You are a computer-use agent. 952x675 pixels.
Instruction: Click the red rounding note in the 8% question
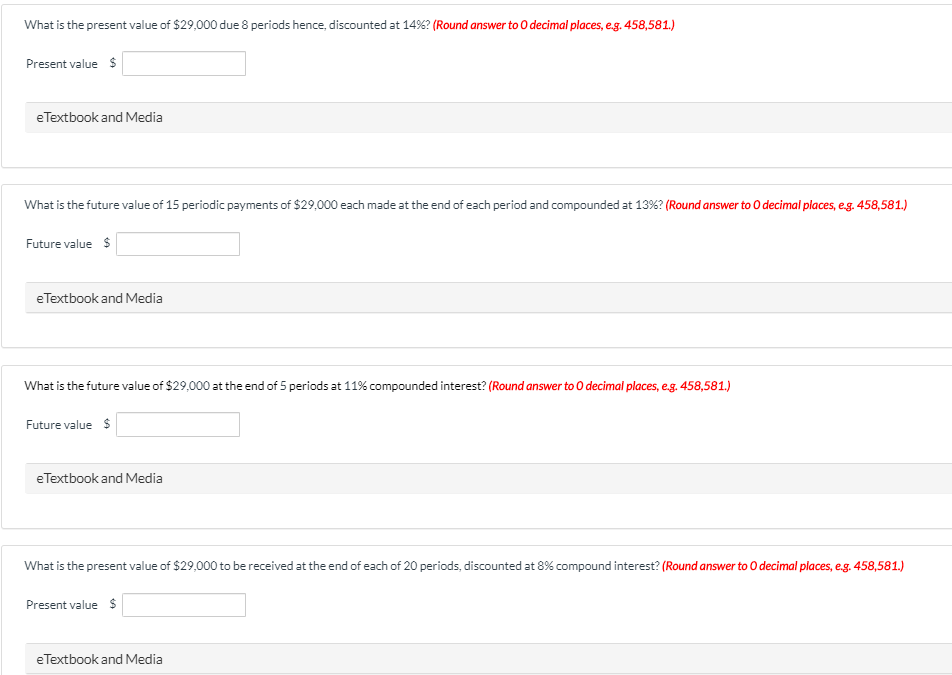[783, 566]
